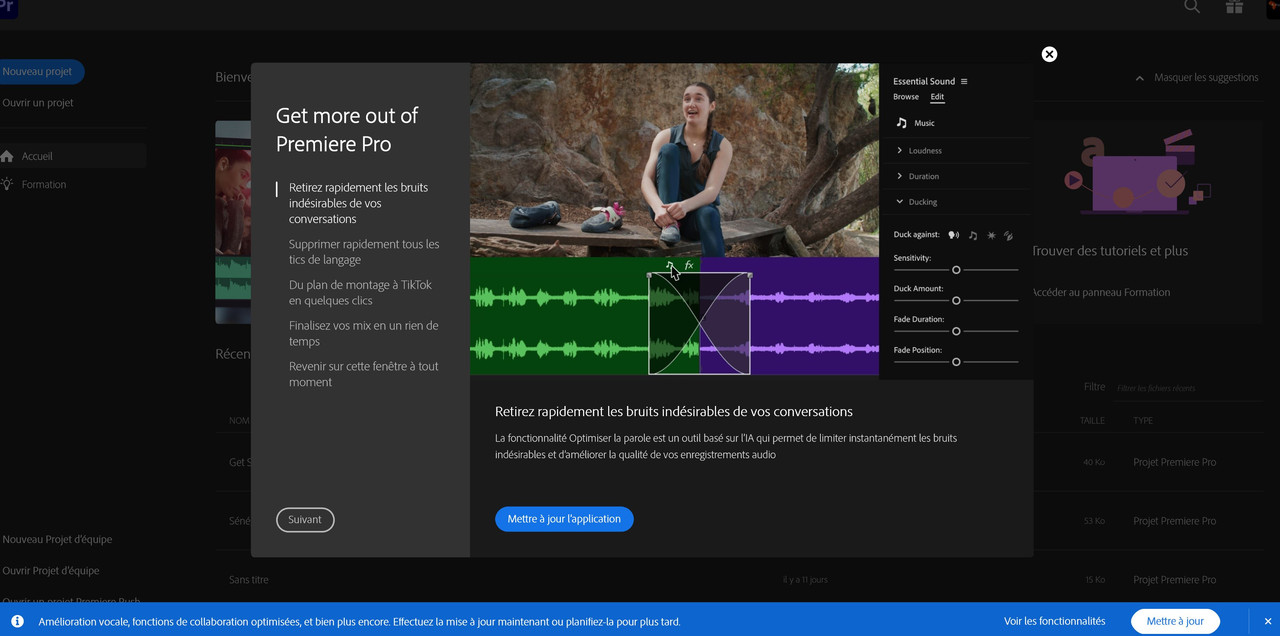Viewport: 1280px width, 636px height.
Task: Sort by the TAILLE column header
Action: tap(1092, 421)
